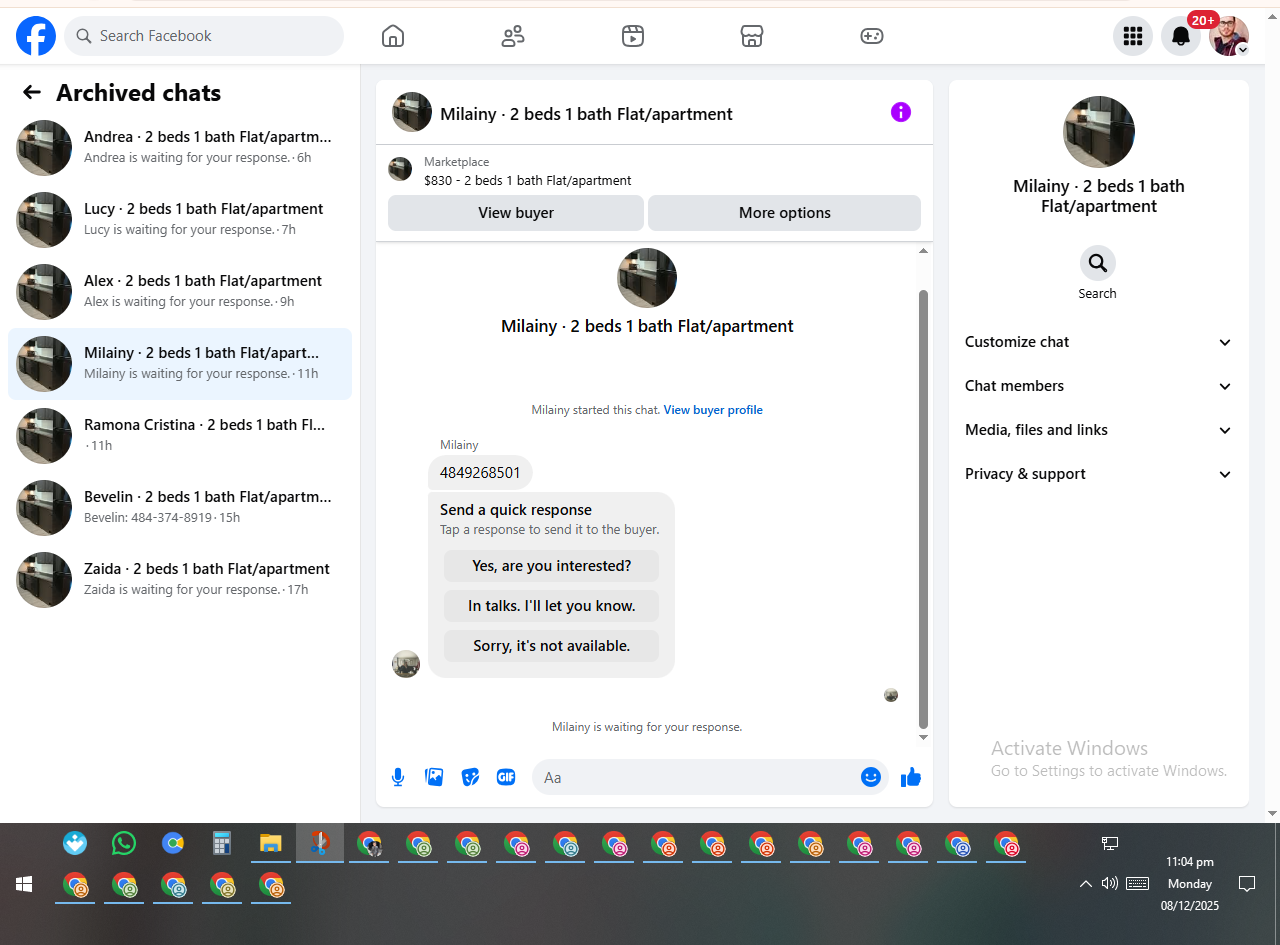The image size is (1280, 945).
Task: Open File Explorer from the taskbar
Action: pos(270,843)
